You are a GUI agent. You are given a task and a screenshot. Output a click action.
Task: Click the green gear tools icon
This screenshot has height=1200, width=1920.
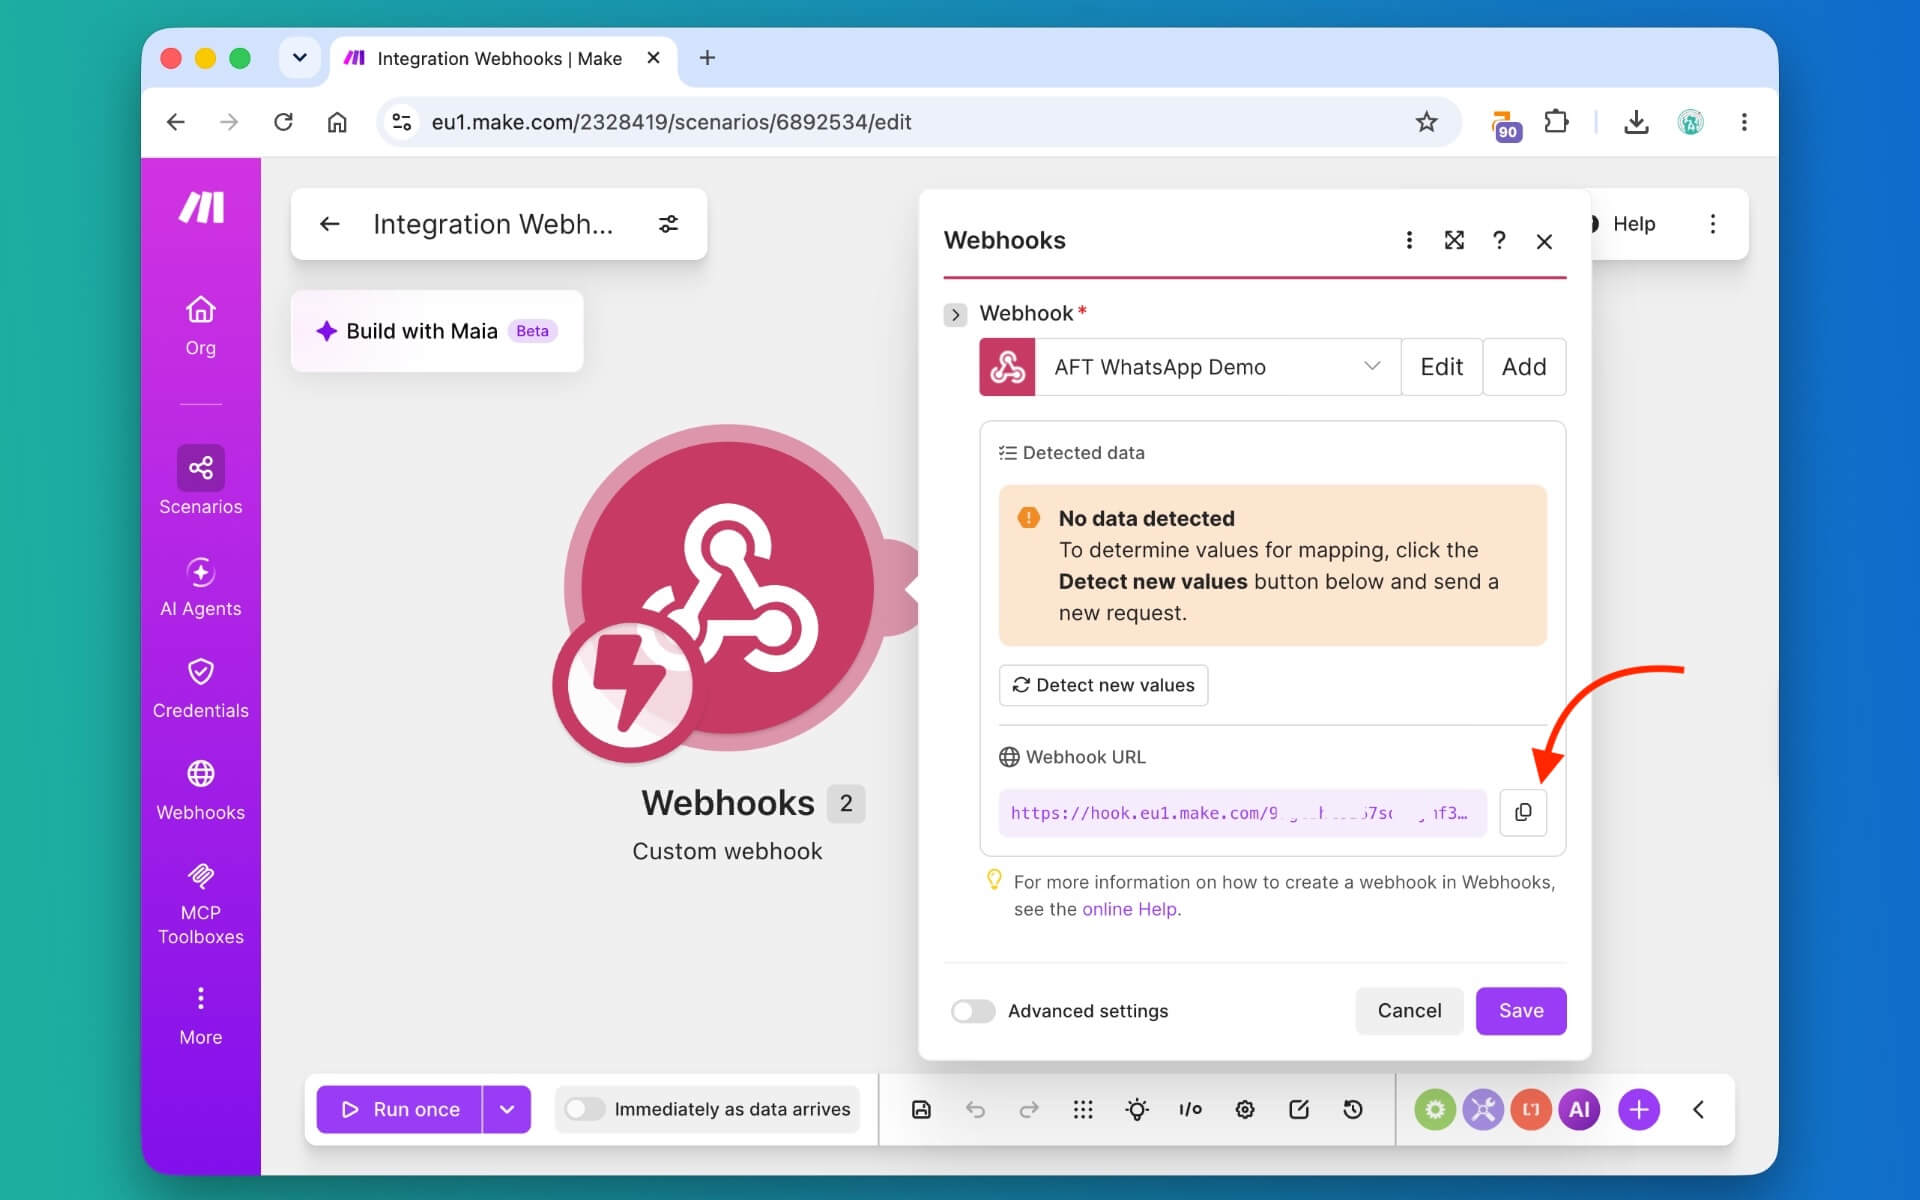(x=1435, y=1109)
